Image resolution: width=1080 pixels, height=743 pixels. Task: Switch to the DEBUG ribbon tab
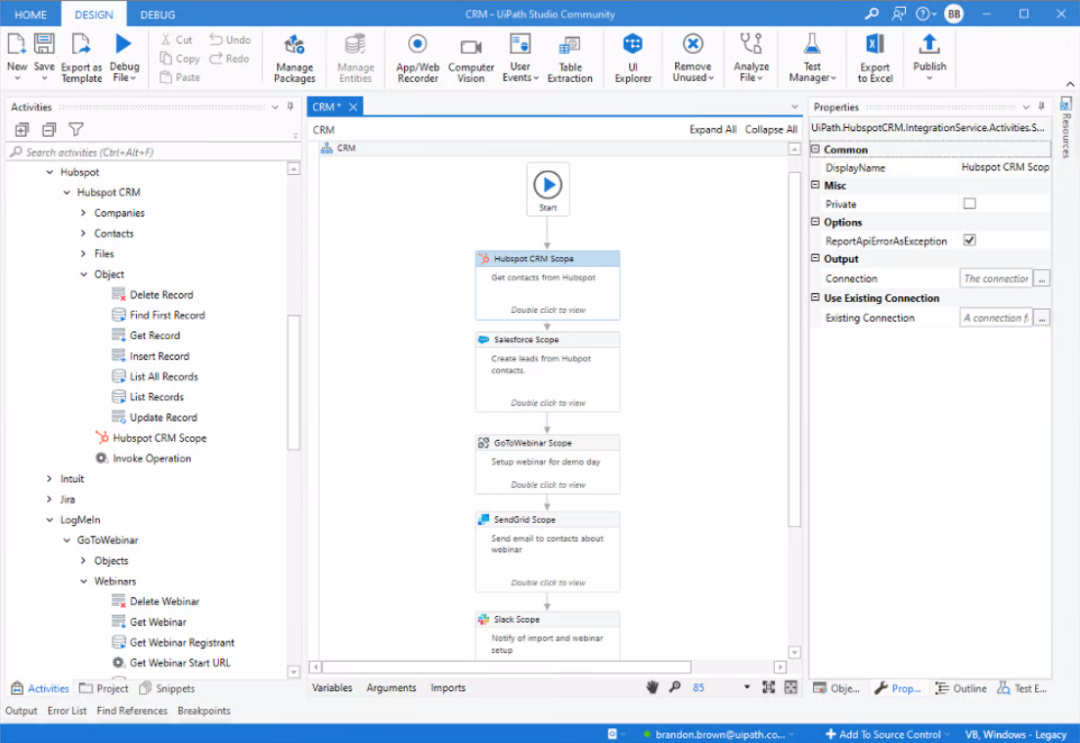[158, 14]
